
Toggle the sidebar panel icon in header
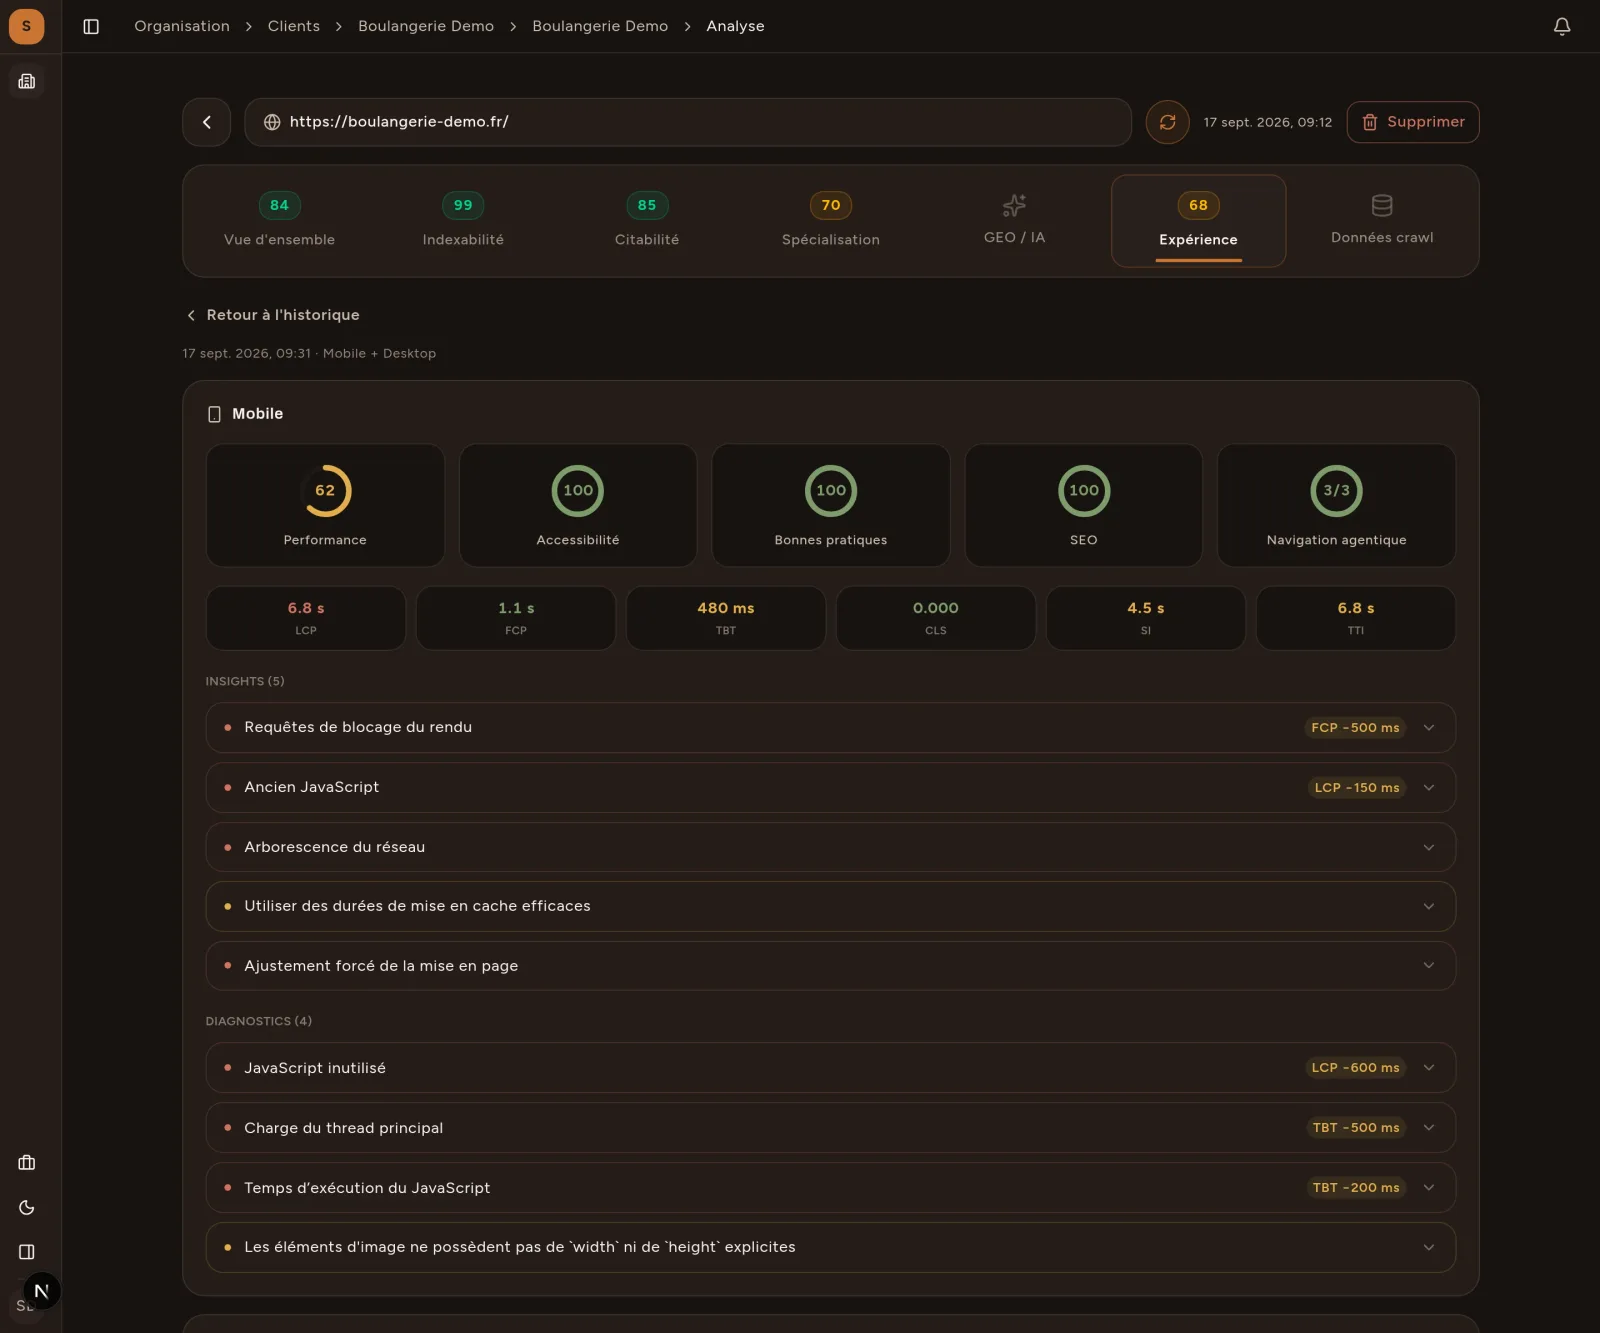tap(91, 26)
